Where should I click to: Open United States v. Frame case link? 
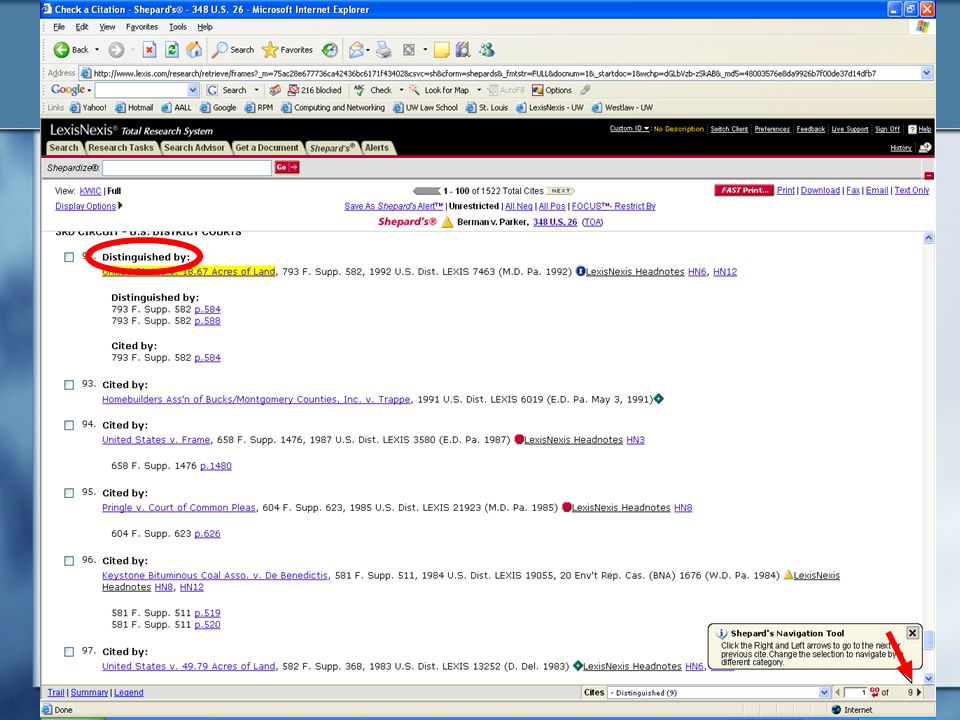pos(156,440)
